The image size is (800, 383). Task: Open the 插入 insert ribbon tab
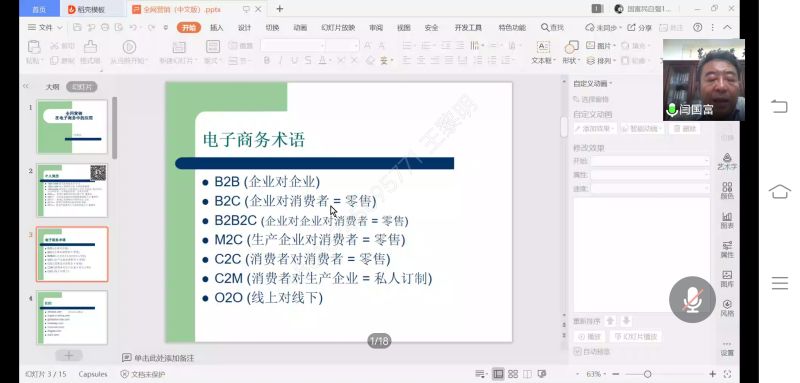click(x=216, y=28)
